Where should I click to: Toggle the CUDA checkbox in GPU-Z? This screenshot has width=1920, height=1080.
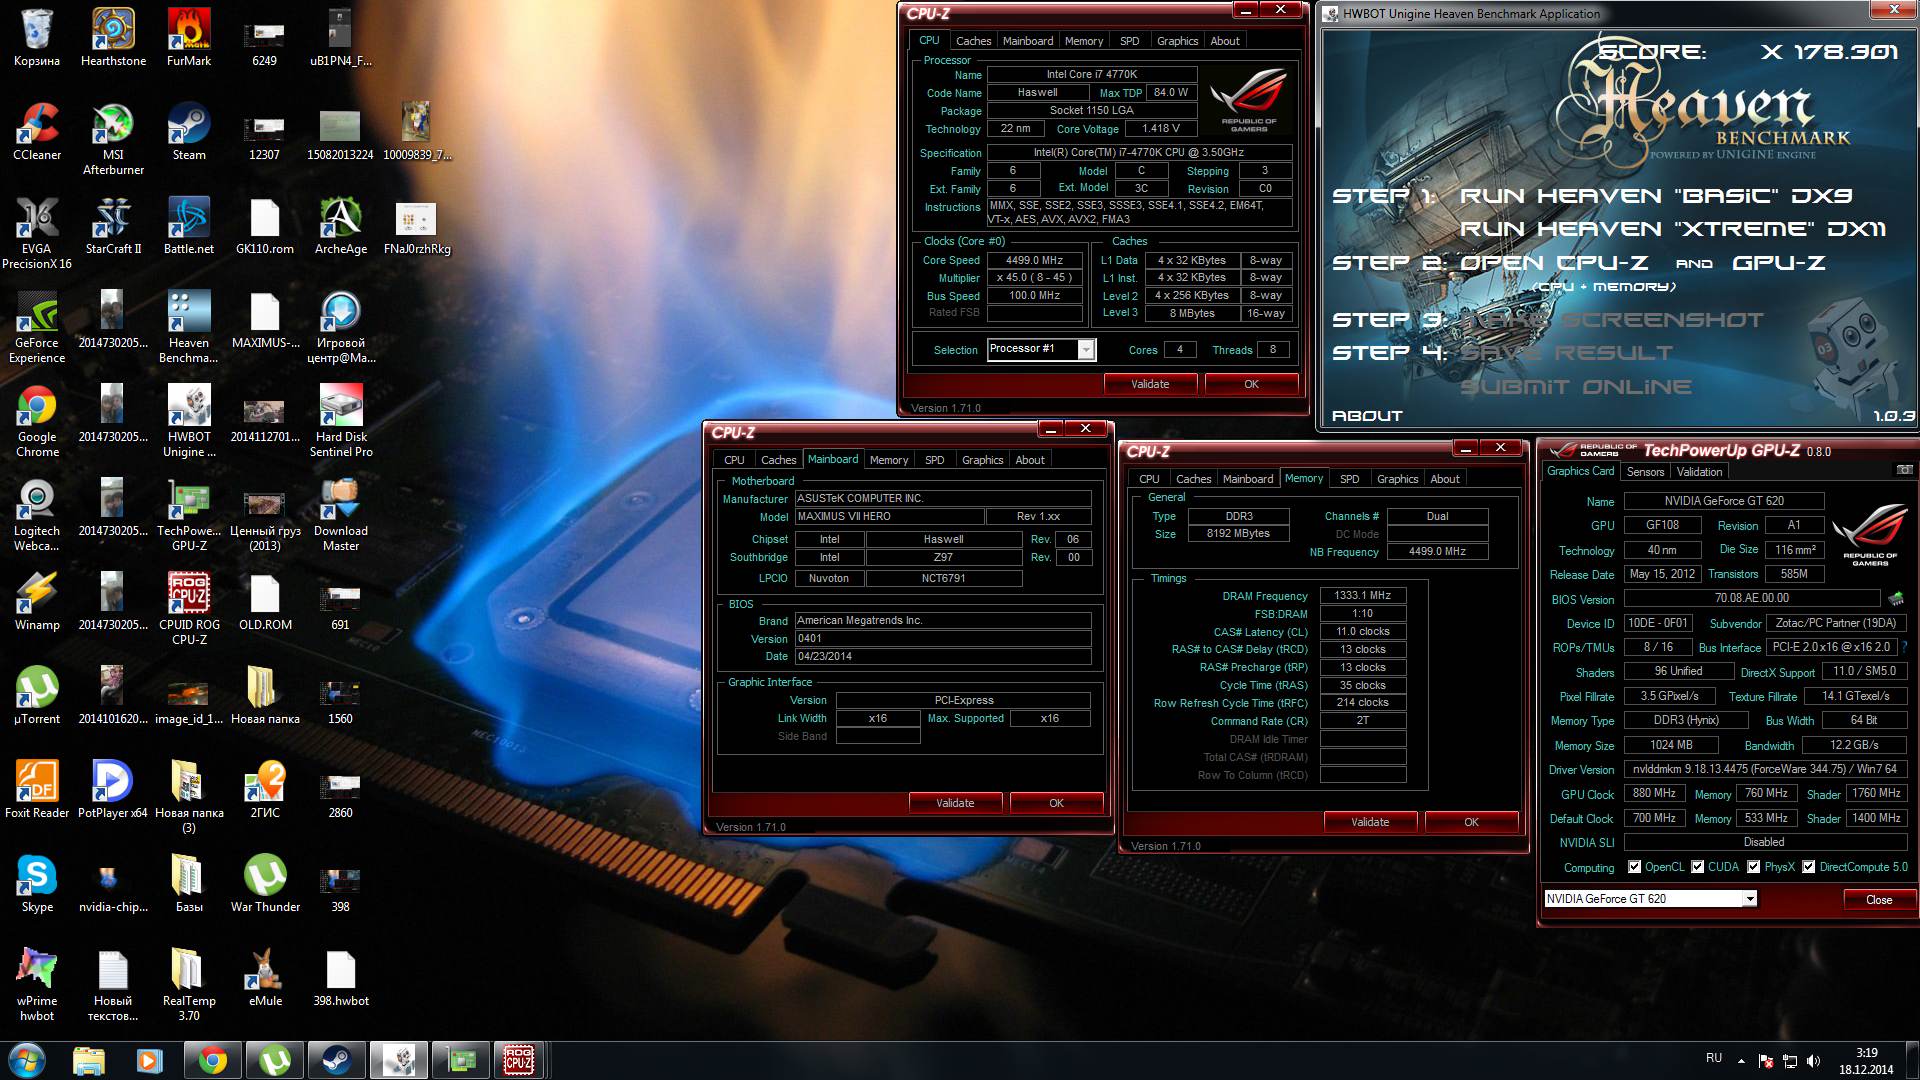point(1697,867)
